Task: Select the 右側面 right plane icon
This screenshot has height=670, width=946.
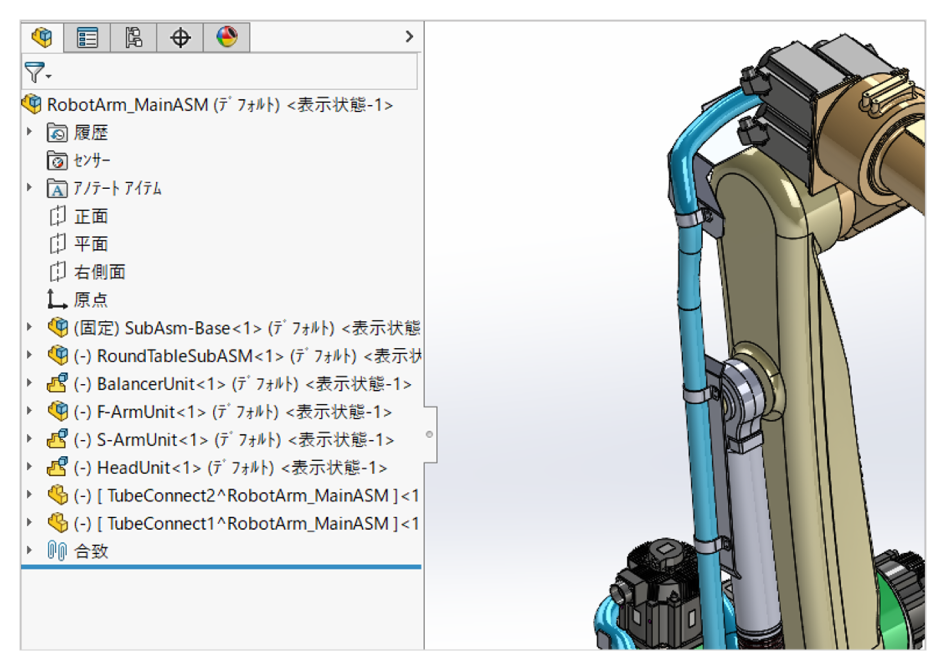Action: [57, 272]
